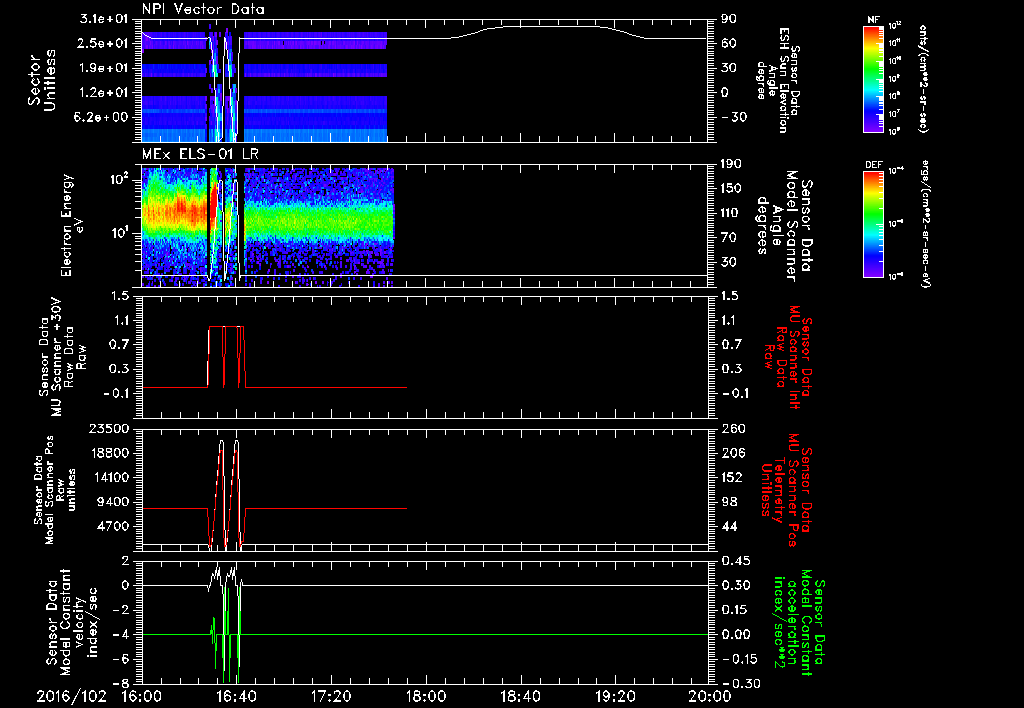1024x708 pixels.
Task: Click the NPI Vector Data panel title
Action: 204,9
